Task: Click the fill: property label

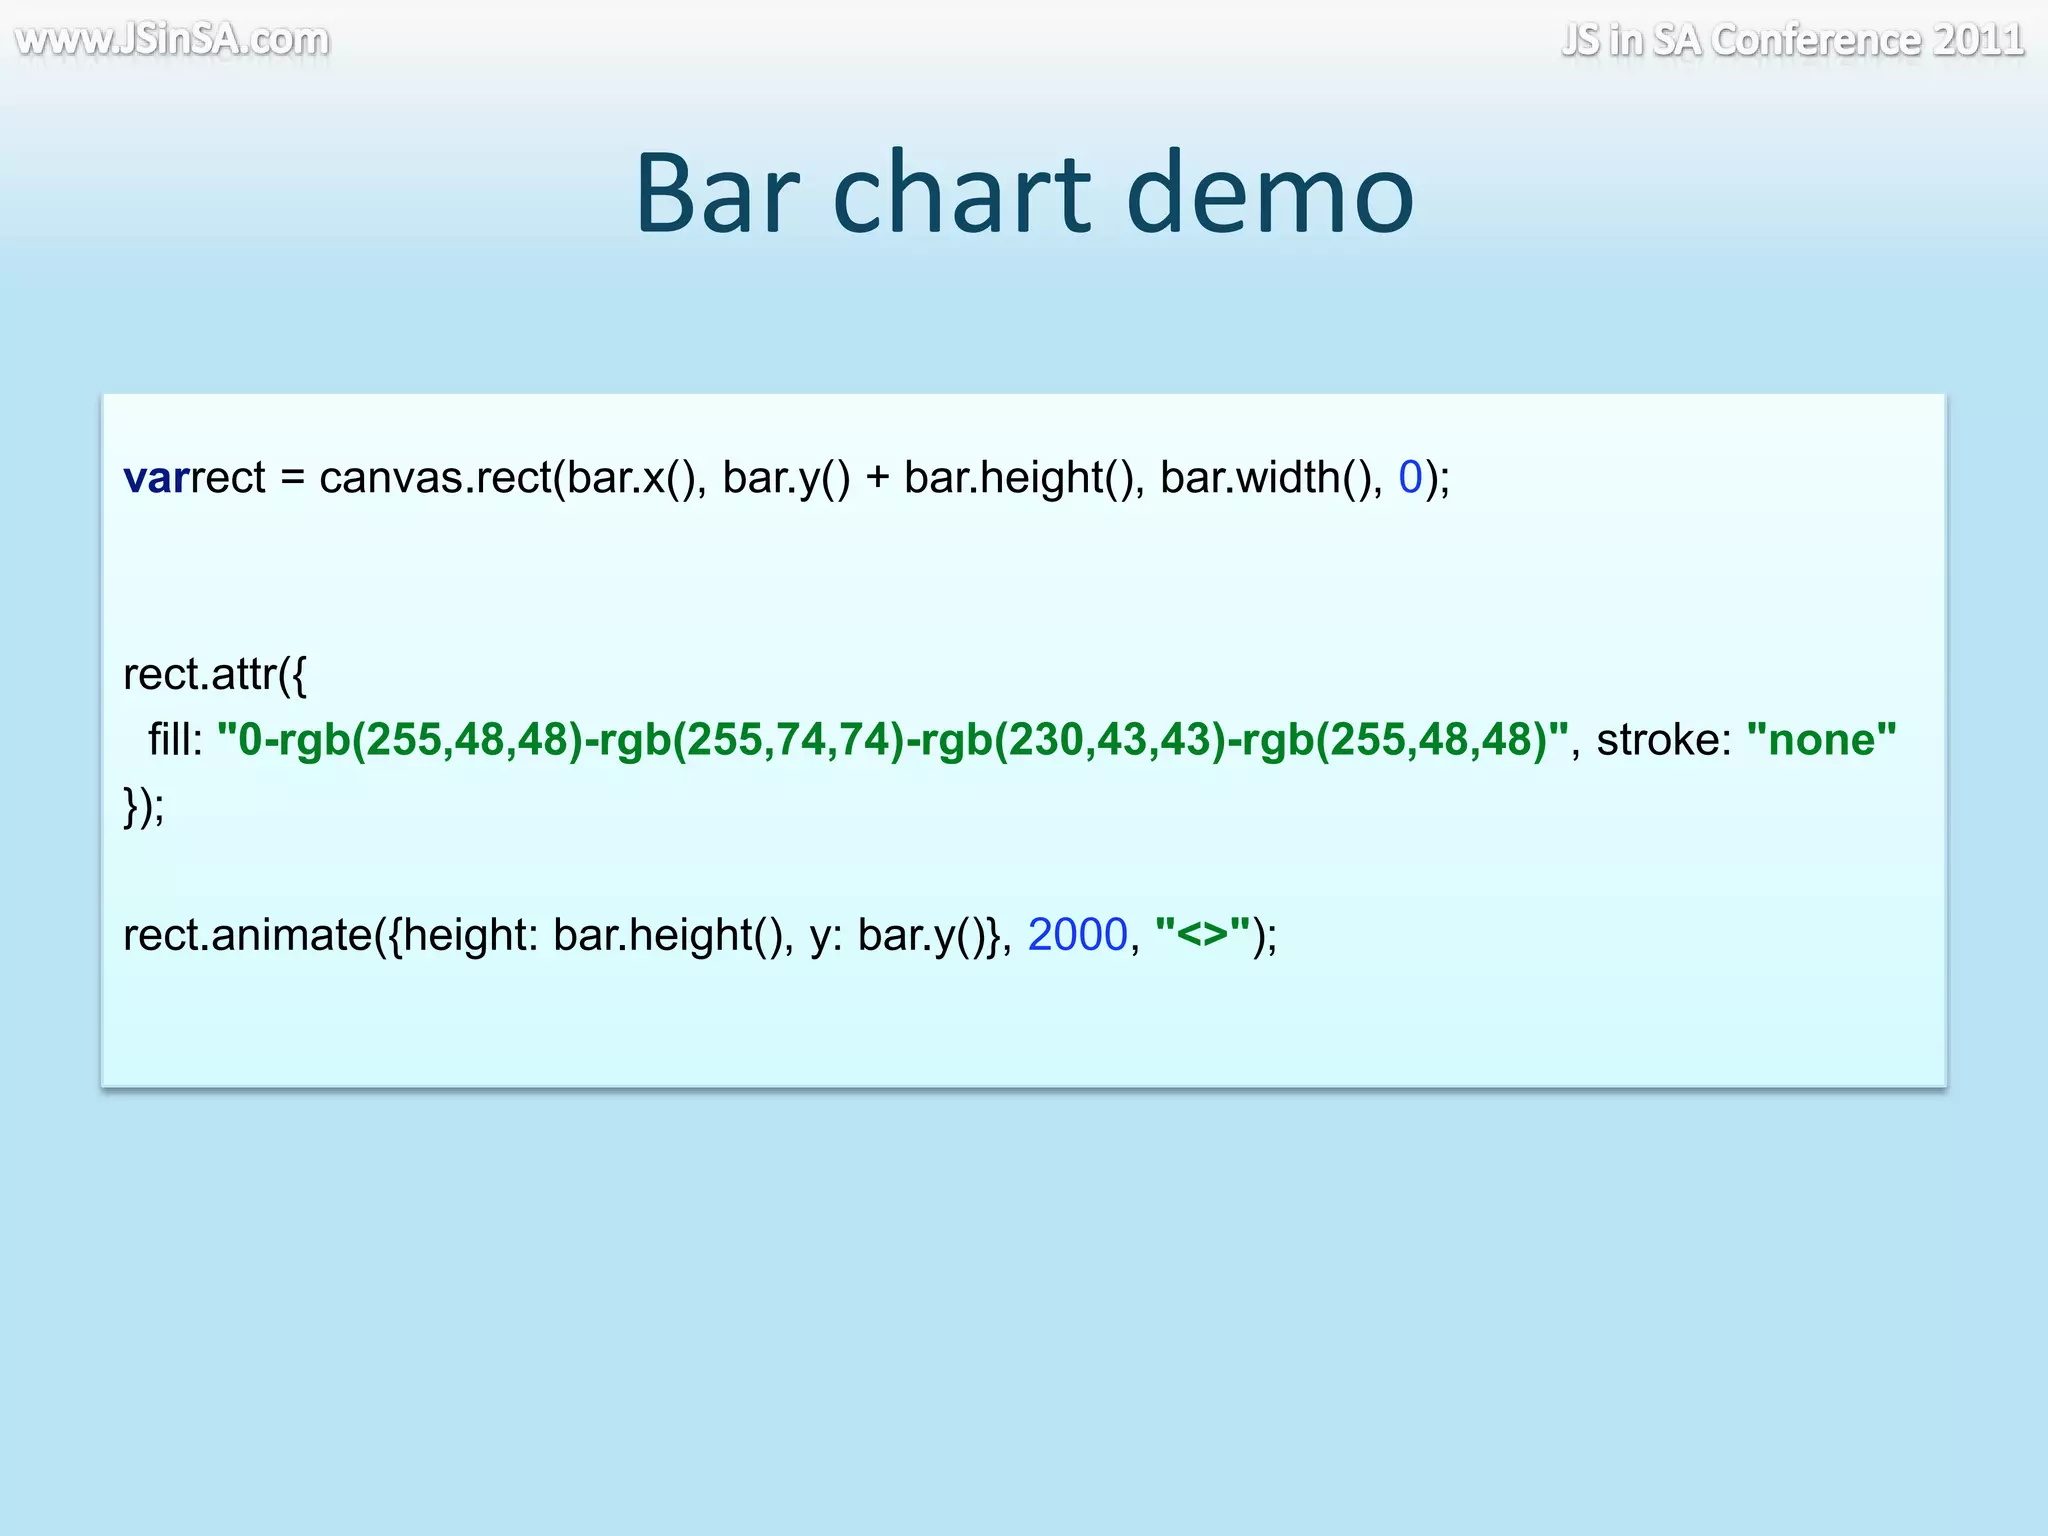Action: coord(175,740)
